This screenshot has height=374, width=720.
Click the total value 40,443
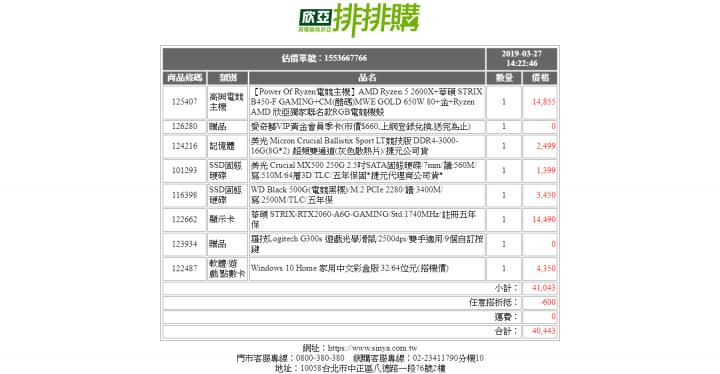coord(544,331)
